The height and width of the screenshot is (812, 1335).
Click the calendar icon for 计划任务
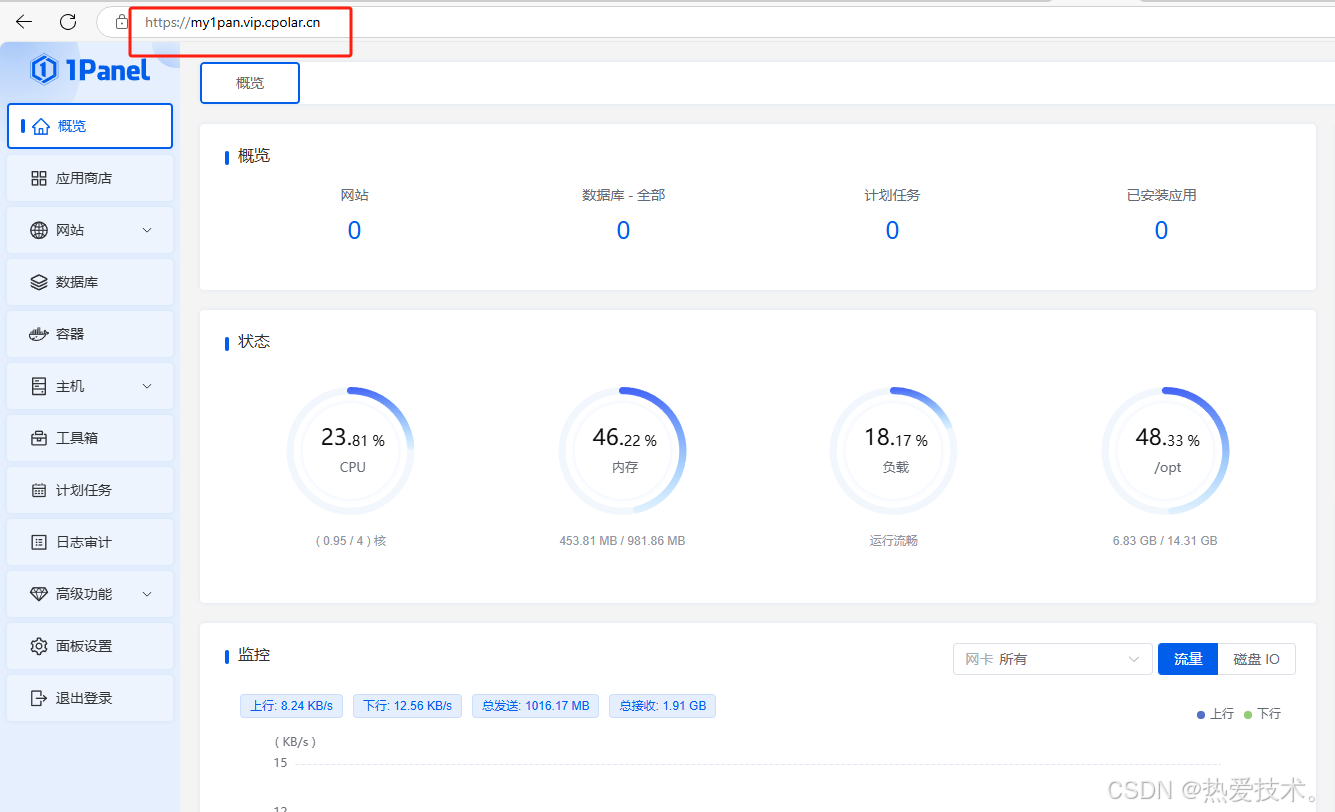point(39,490)
